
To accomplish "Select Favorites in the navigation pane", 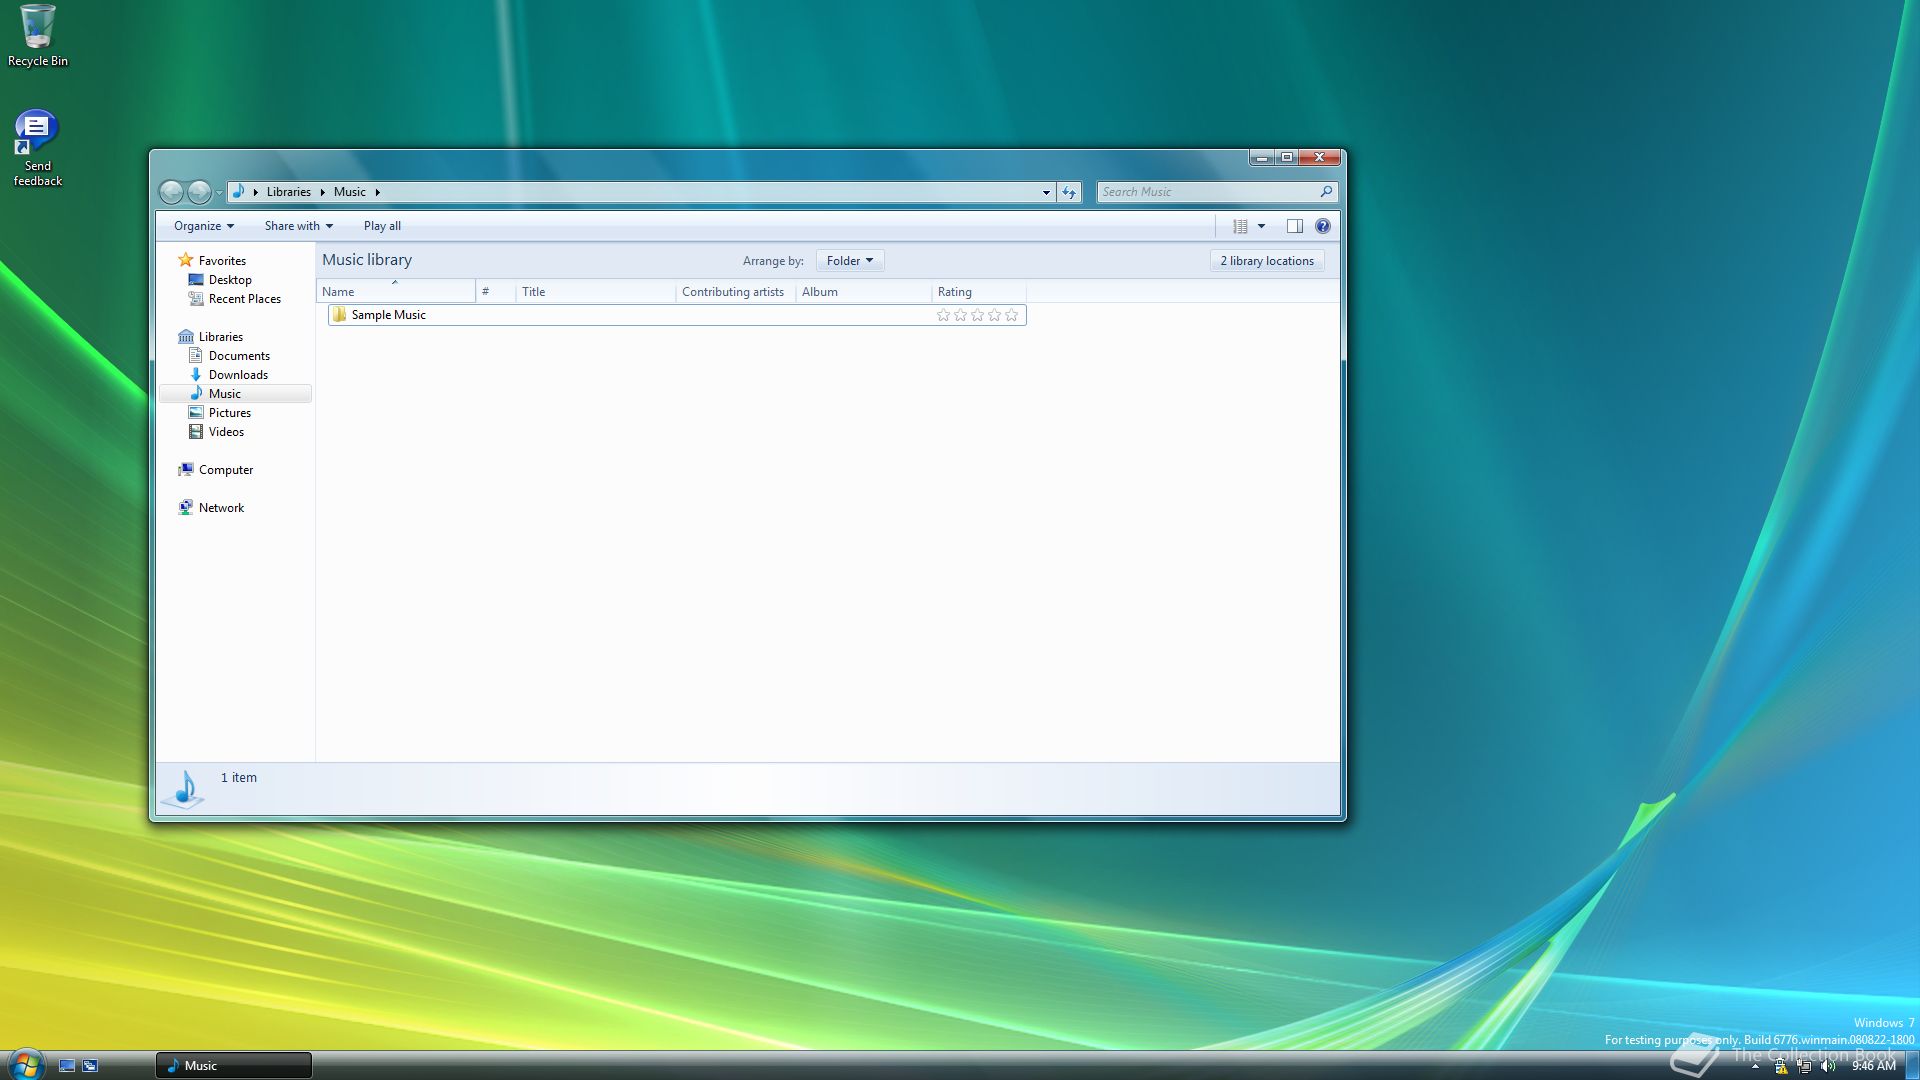I will point(222,261).
